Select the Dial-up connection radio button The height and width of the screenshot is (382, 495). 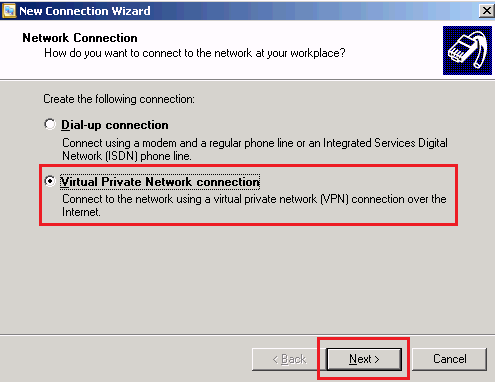[50, 124]
